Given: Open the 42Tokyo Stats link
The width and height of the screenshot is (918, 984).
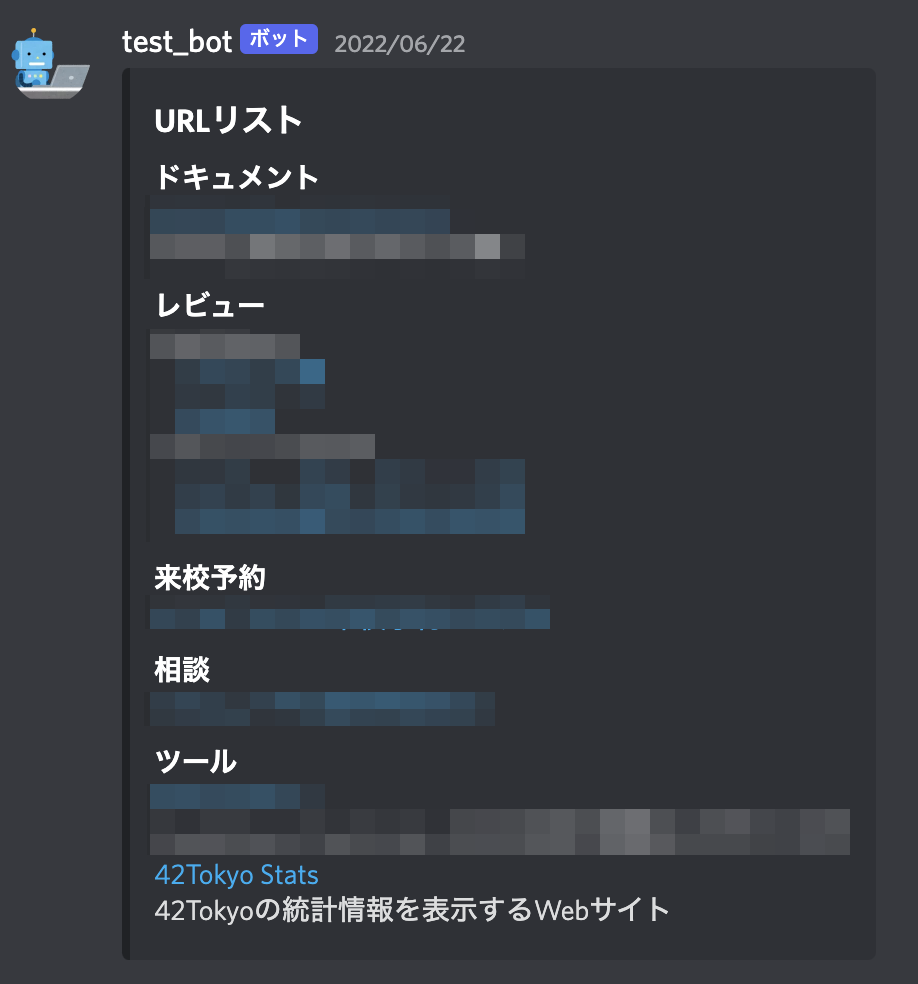Looking at the screenshot, I should pyautogui.click(x=237, y=875).
